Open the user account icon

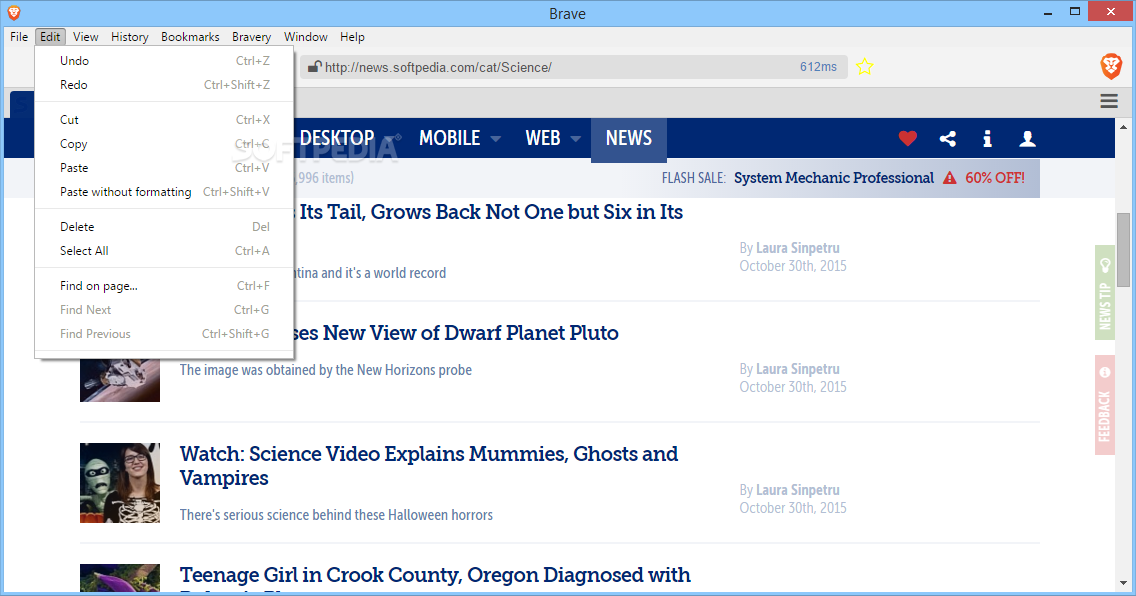(x=1027, y=138)
